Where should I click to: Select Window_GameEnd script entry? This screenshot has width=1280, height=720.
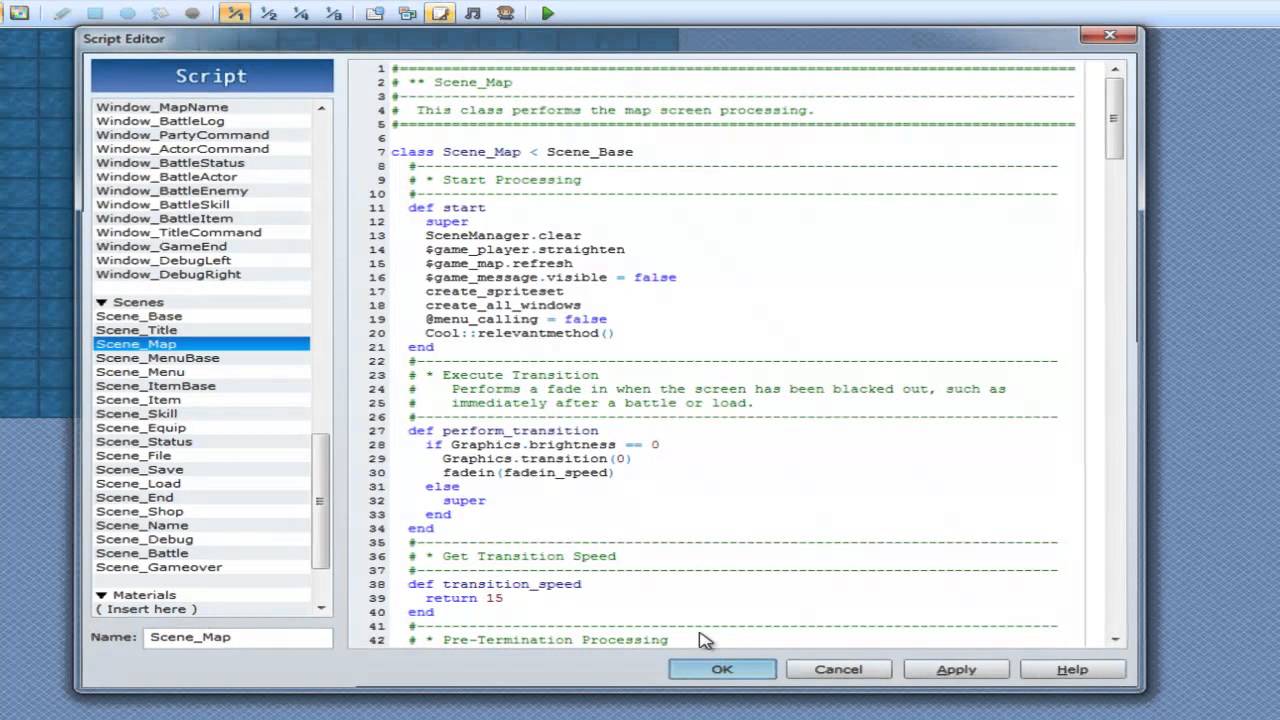tap(202, 246)
